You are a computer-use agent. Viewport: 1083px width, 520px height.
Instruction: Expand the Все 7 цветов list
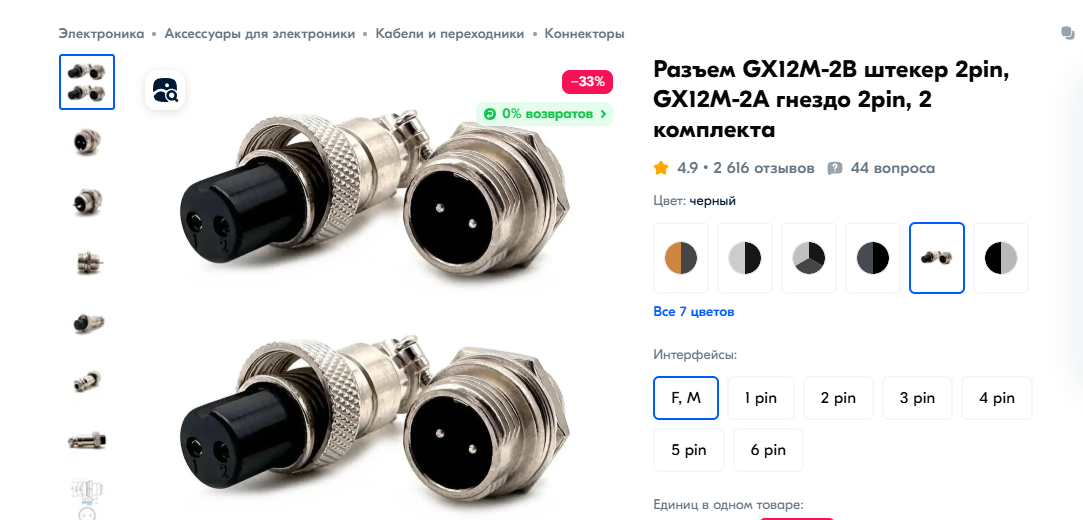pyautogui.click(x=693, y=311)
